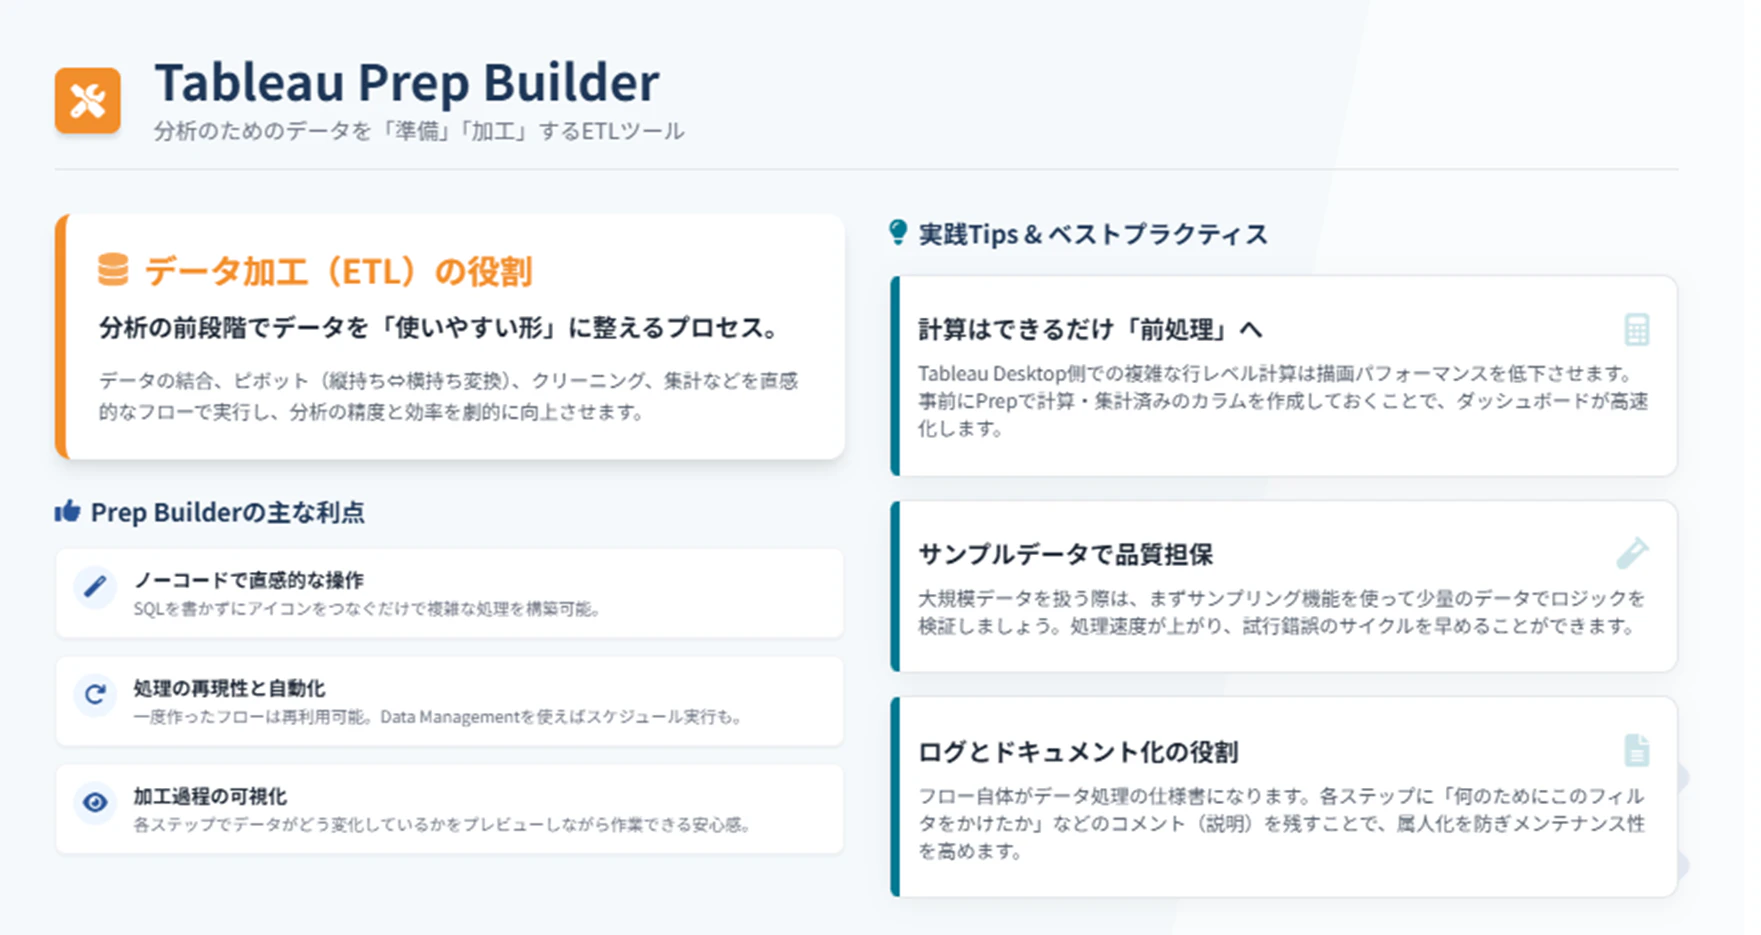Click the paragraph starting フロー自体がデータ処理の仕様書

tap(1282, 823)
